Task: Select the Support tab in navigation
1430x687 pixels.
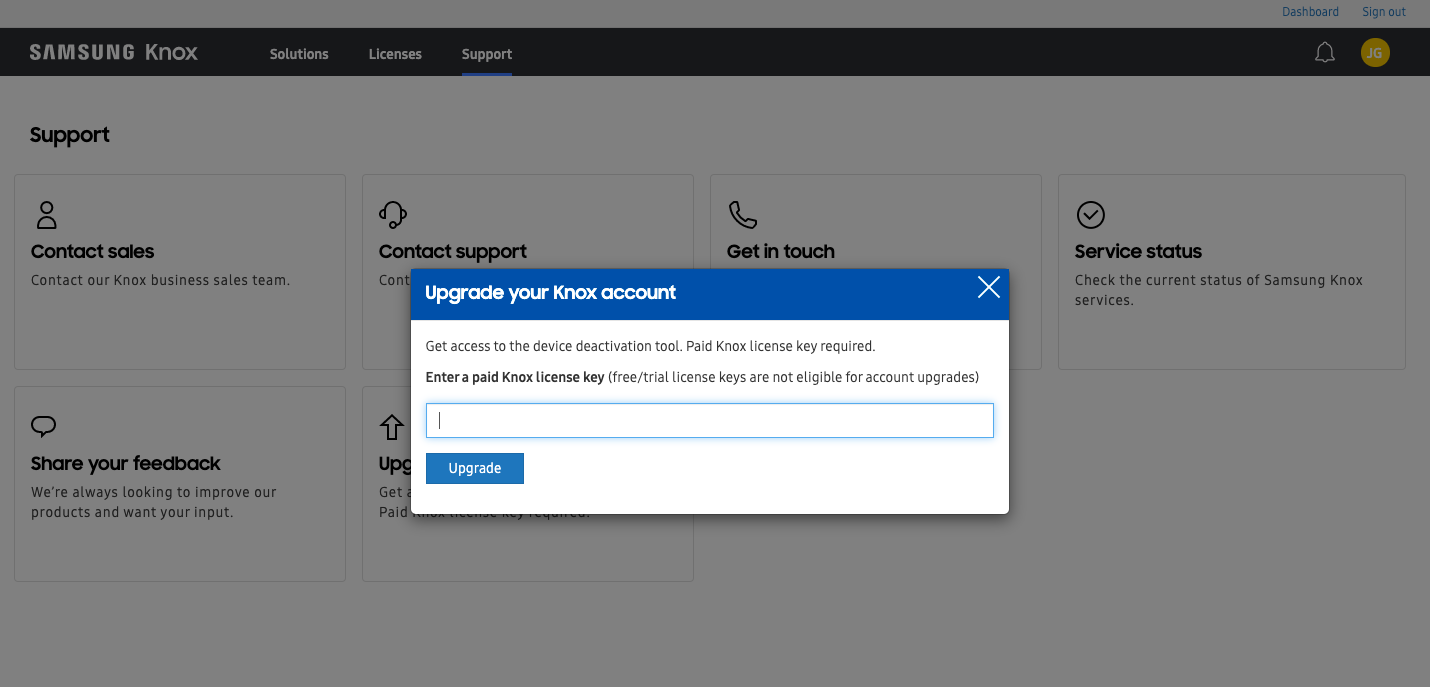Action: [x=487, y=54]
